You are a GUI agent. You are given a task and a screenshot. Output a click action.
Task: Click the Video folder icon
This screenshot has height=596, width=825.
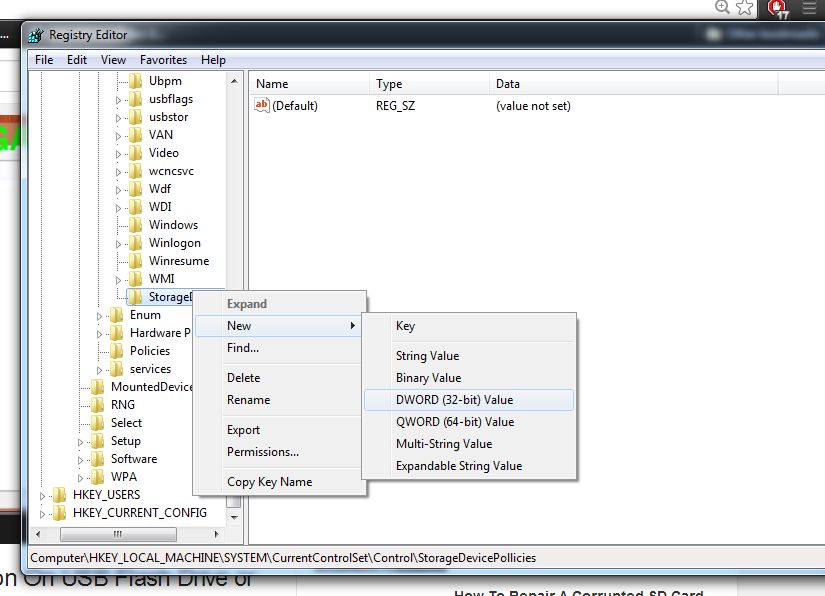pyautogui.click(x=136, y=153)
